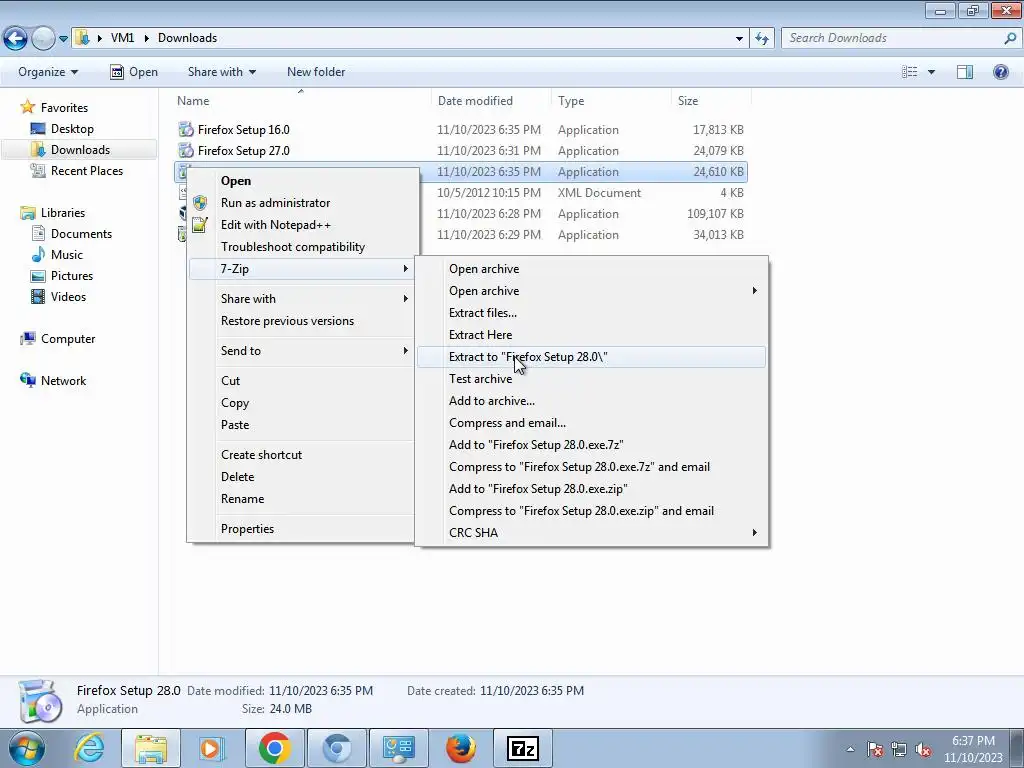Image resolution: width=1024 pixels, height=768 pixels.
Task: Open the Music library
Action: (67, 254)
